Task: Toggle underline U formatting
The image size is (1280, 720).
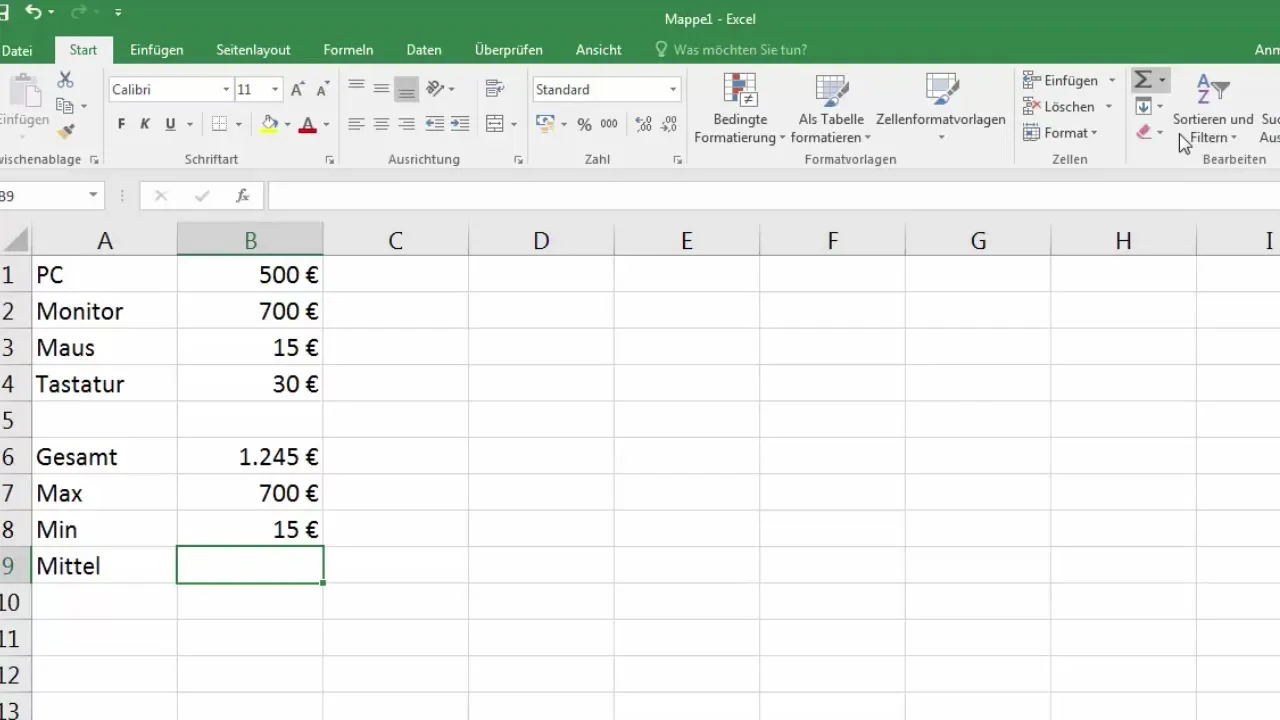Action: coord(170,124)
